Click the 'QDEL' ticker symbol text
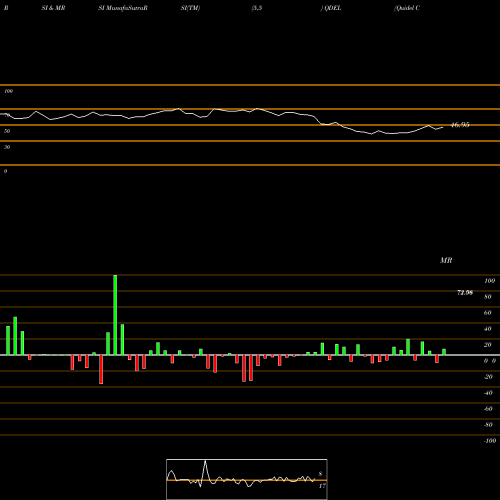The width and height of the screenshot is (500, 500). coord(333,8)
